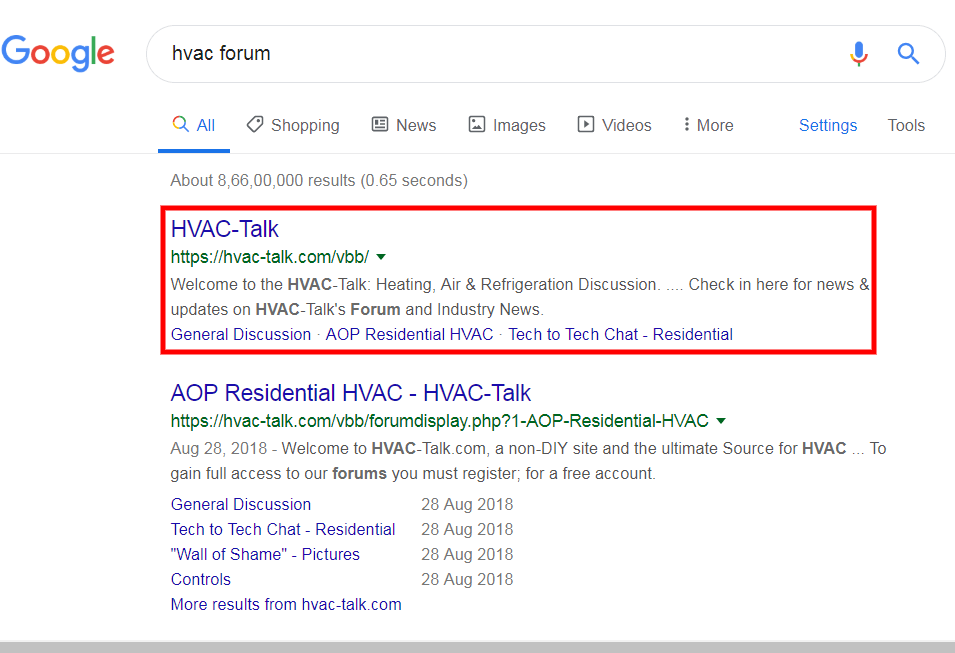Click the blue search magnifier icon

click(x=908, y=54)
